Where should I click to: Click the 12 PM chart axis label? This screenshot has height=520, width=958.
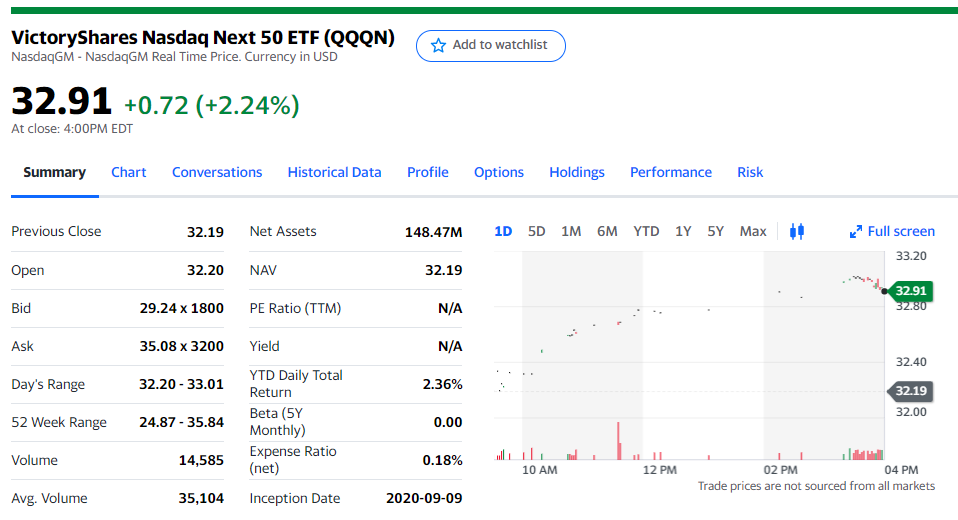coord(660,470)
